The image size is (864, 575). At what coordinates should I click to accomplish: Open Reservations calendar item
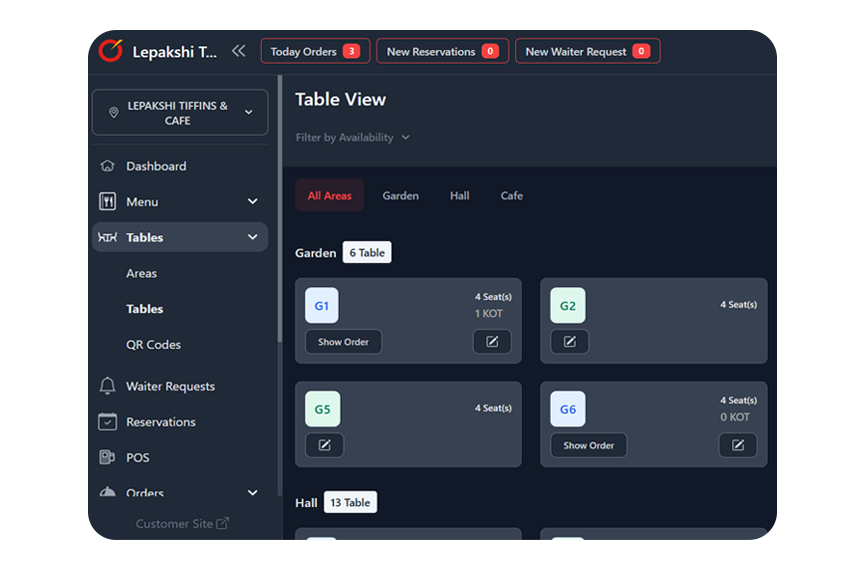pos(160,422)
